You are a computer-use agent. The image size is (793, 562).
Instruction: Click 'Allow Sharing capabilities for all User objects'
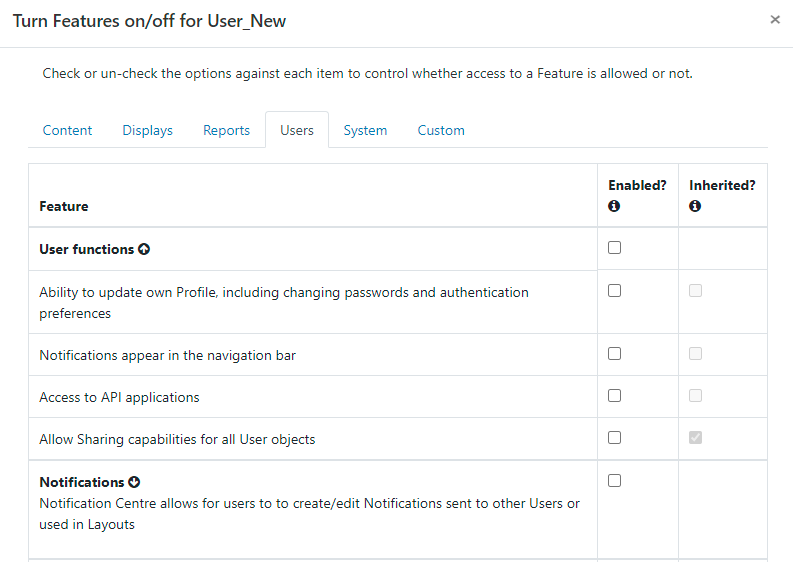tap(177, 440)
